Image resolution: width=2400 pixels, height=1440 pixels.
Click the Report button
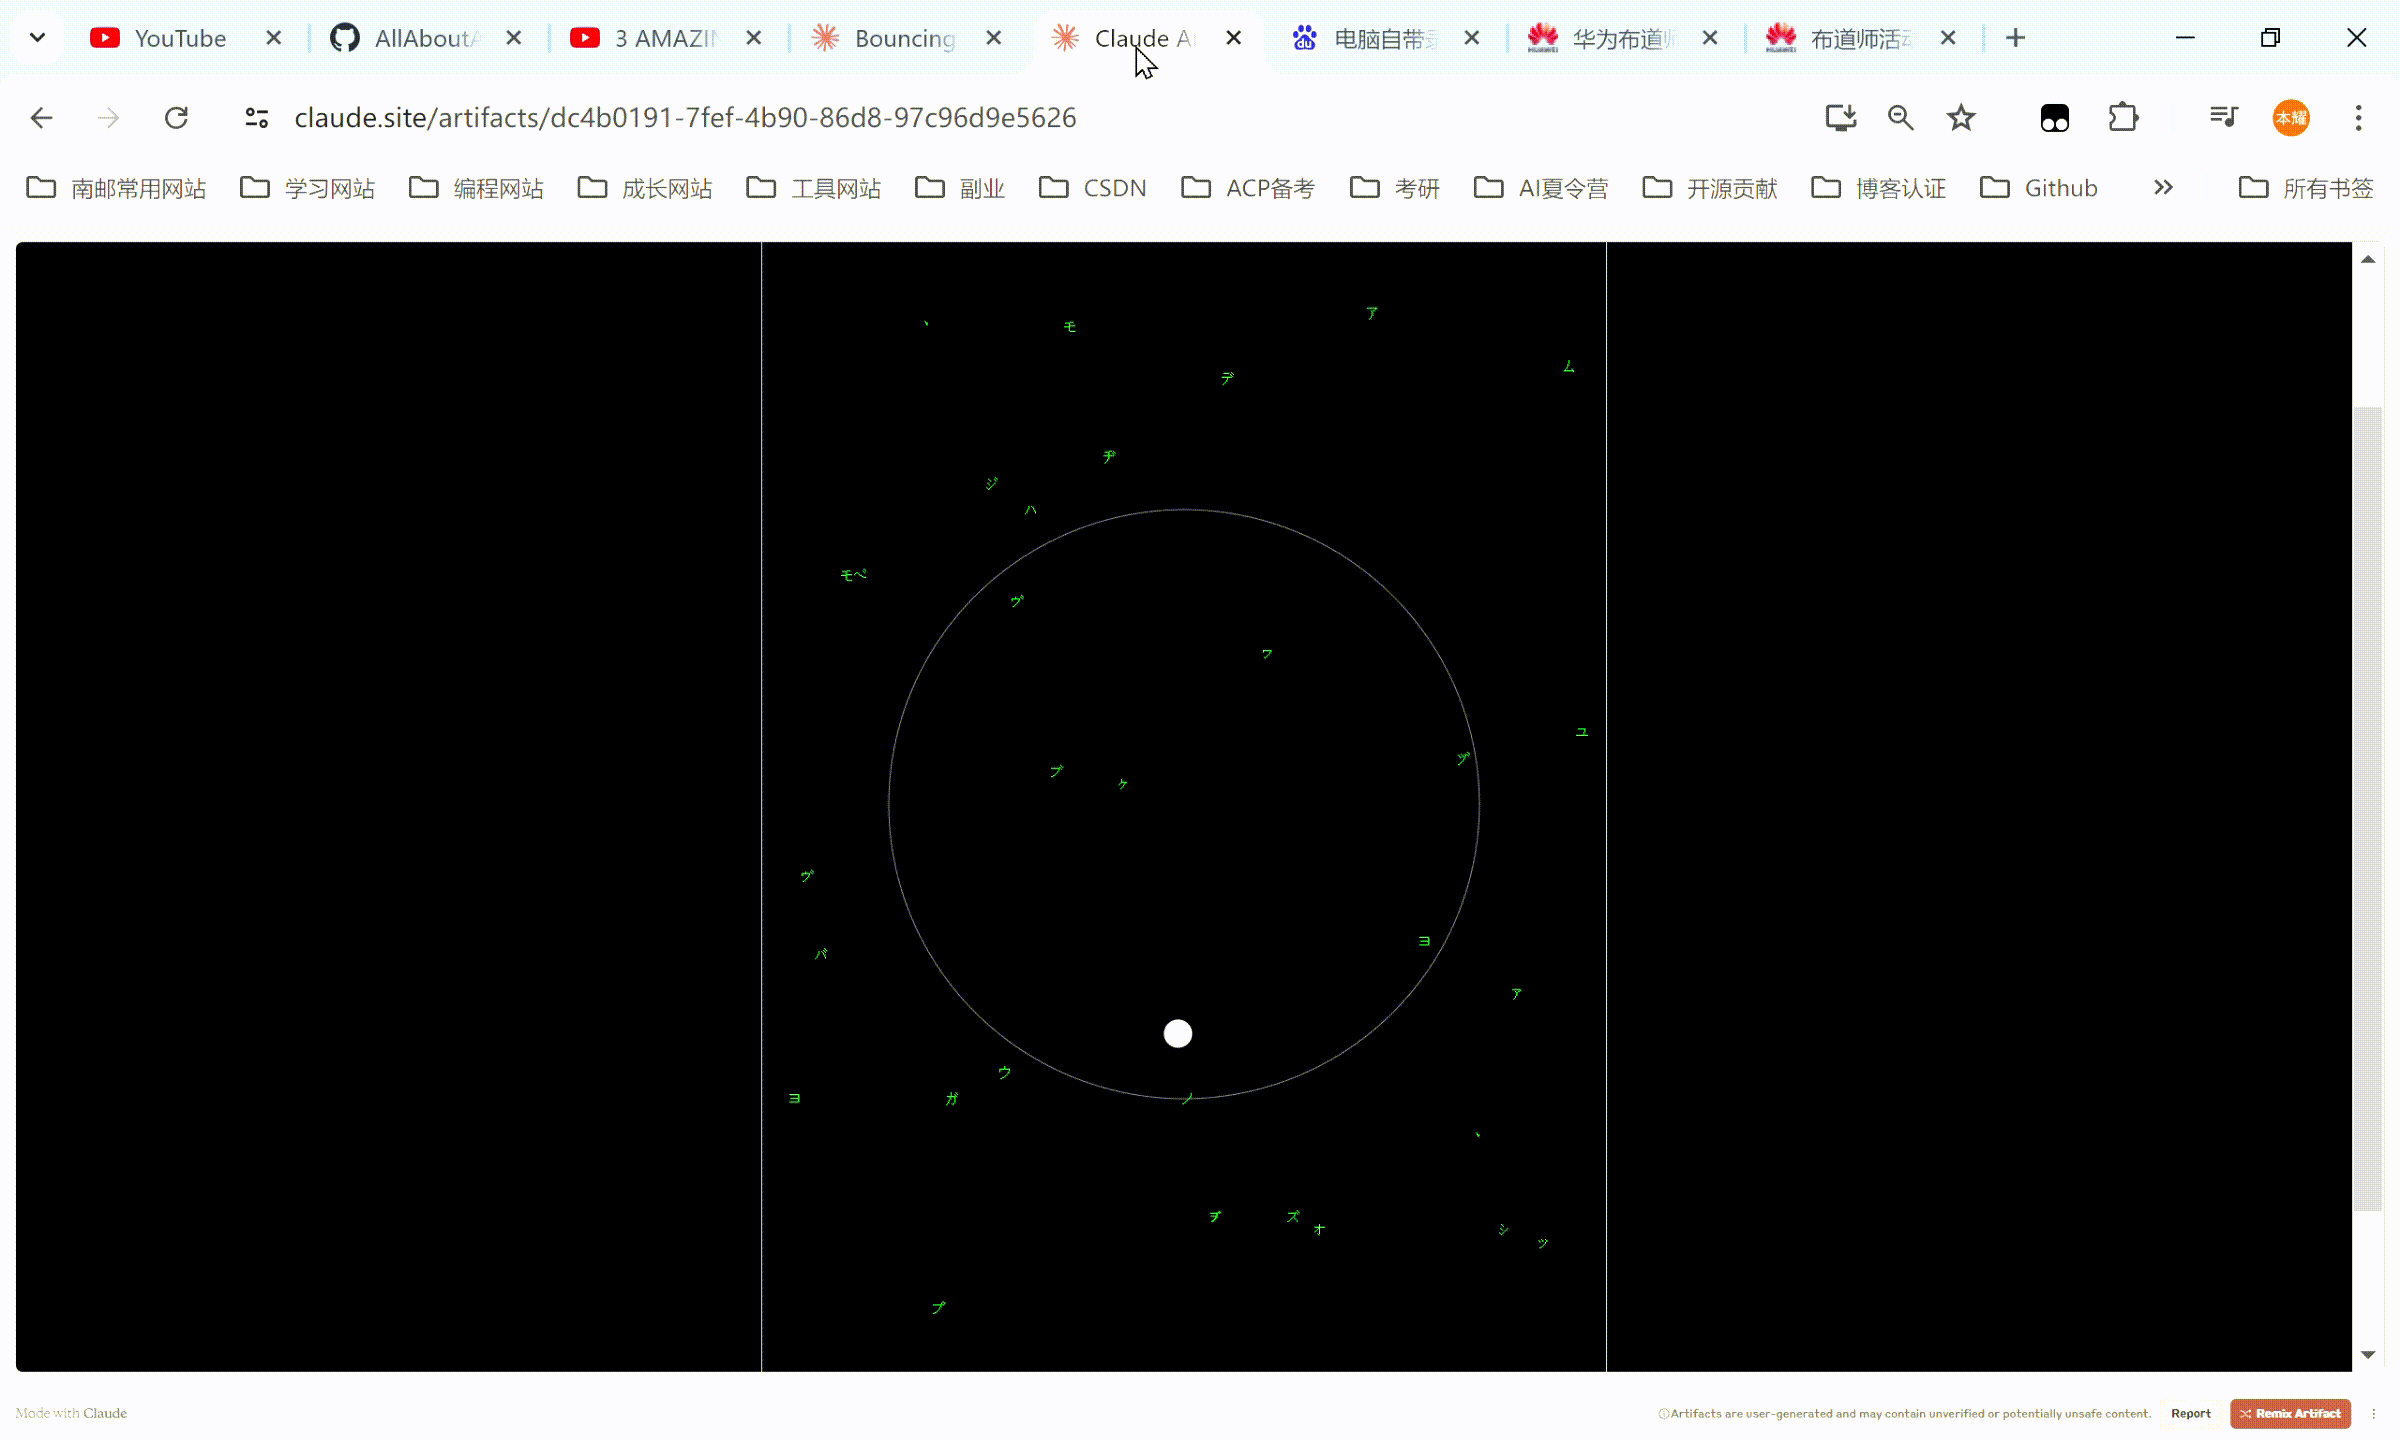pos(2191,1413)
